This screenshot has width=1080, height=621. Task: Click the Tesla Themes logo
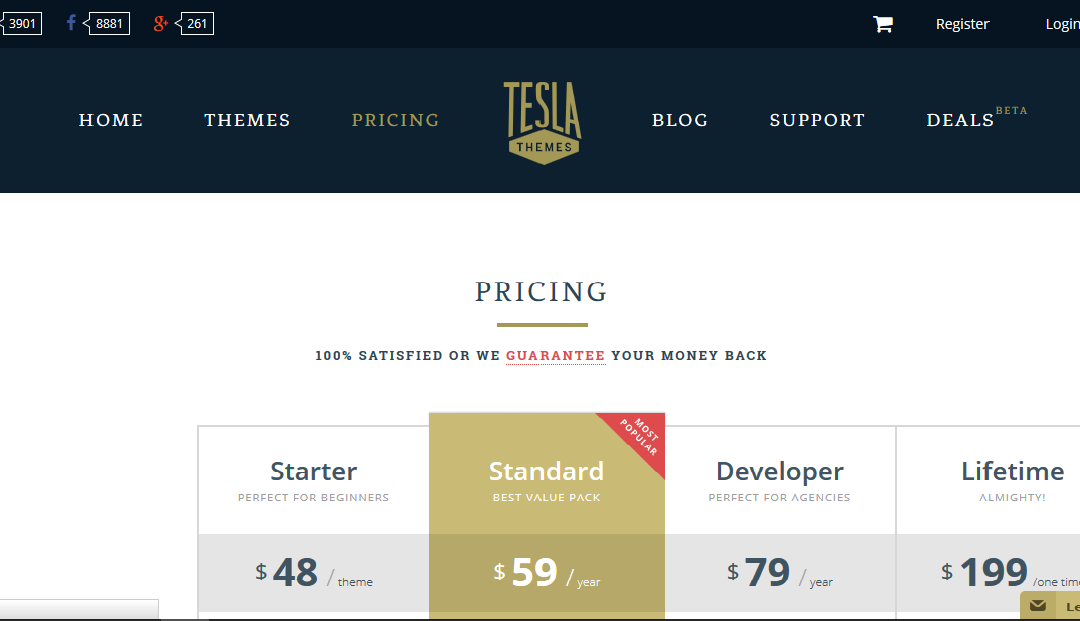[x=543, y=123]
